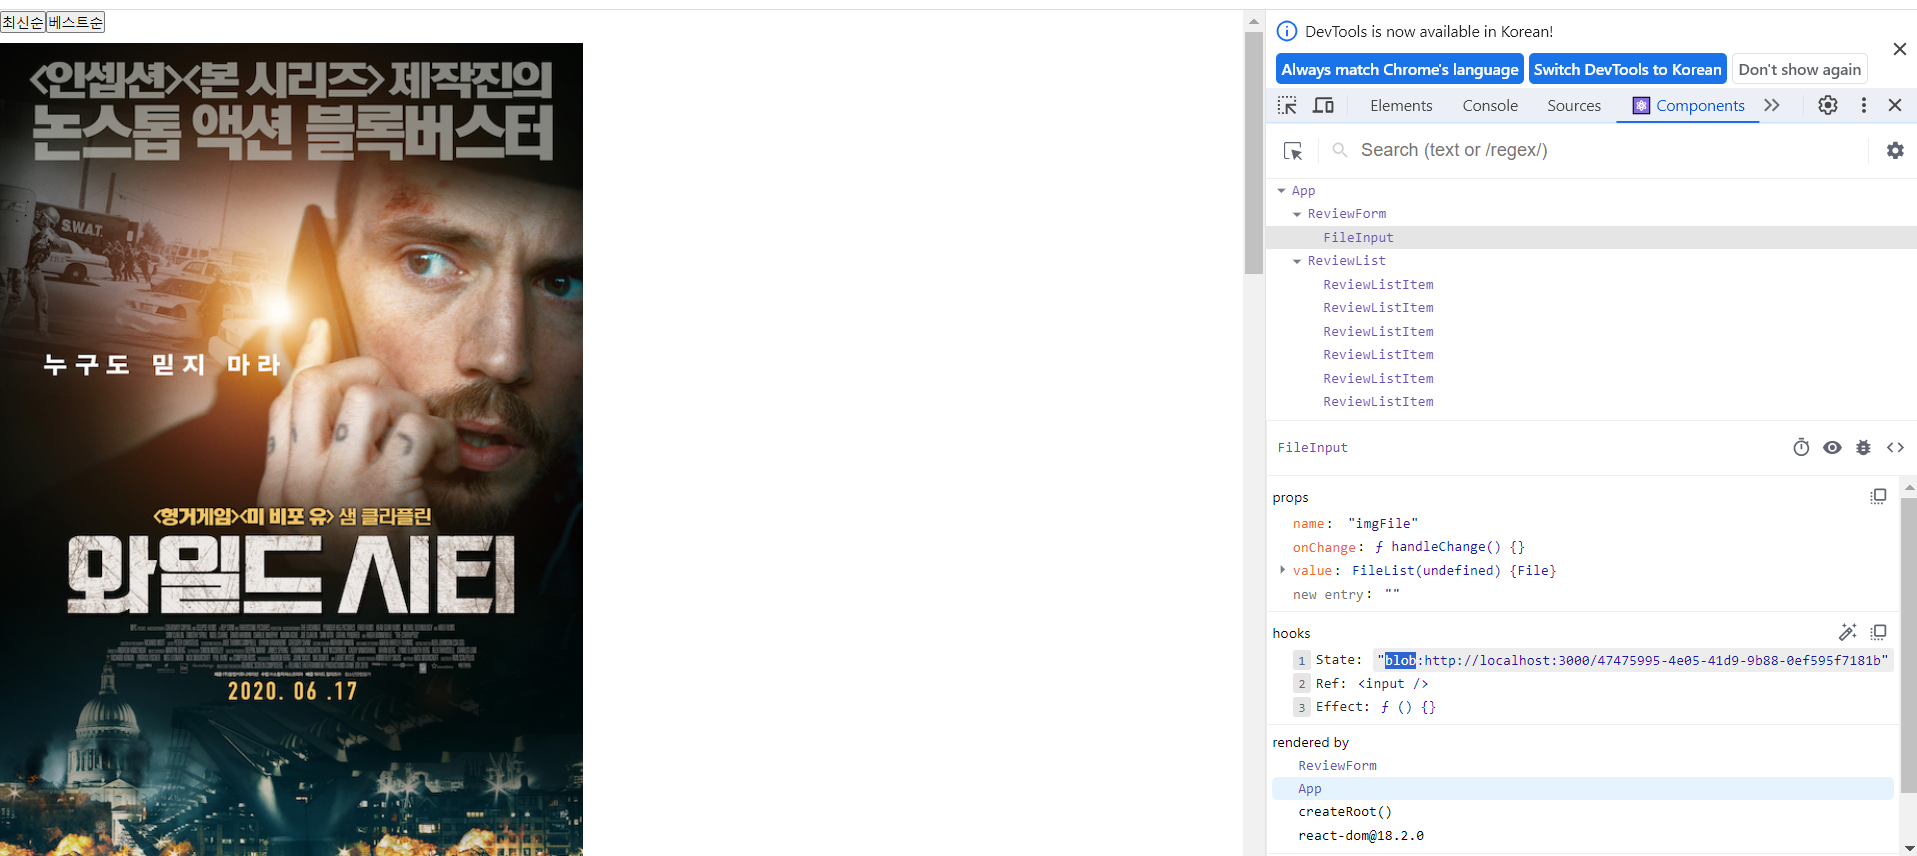Select React component picker icon
The height and width of the screenshot is (856, 1917).
[x=1293, y=151]
